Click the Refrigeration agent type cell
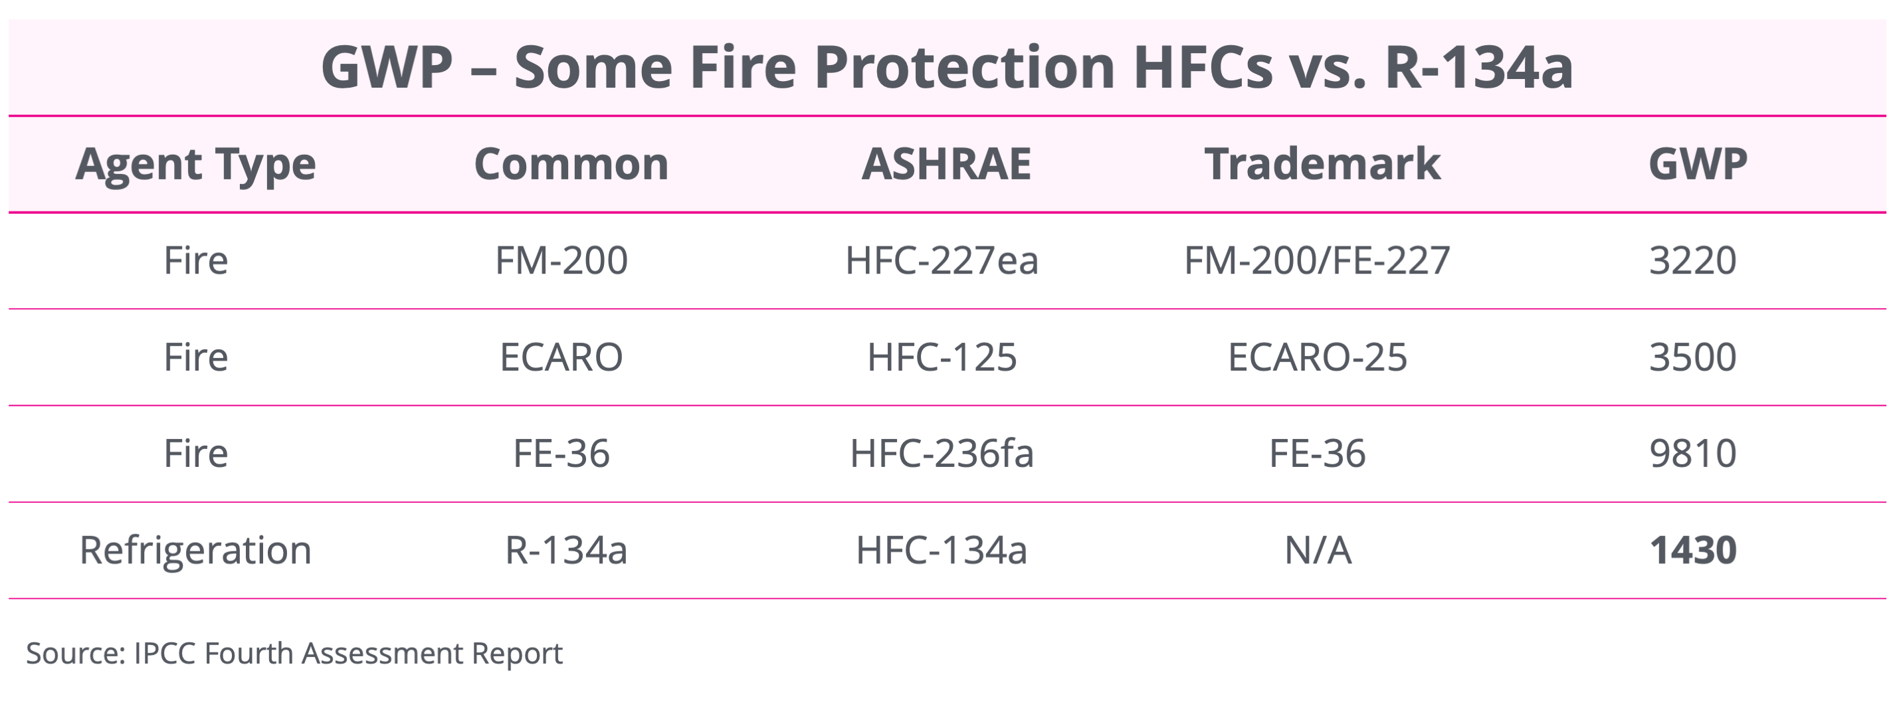Screen dimensions: 1900x718 tap(196, 550)
